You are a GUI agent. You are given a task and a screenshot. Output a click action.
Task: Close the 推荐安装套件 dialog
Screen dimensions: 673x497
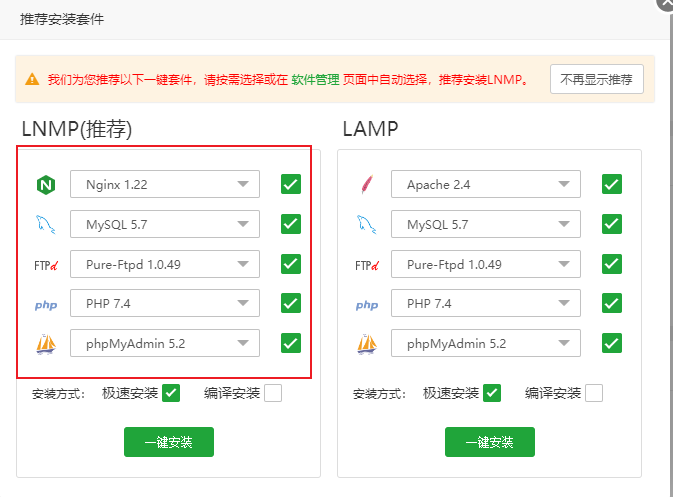tap(666, 3)
